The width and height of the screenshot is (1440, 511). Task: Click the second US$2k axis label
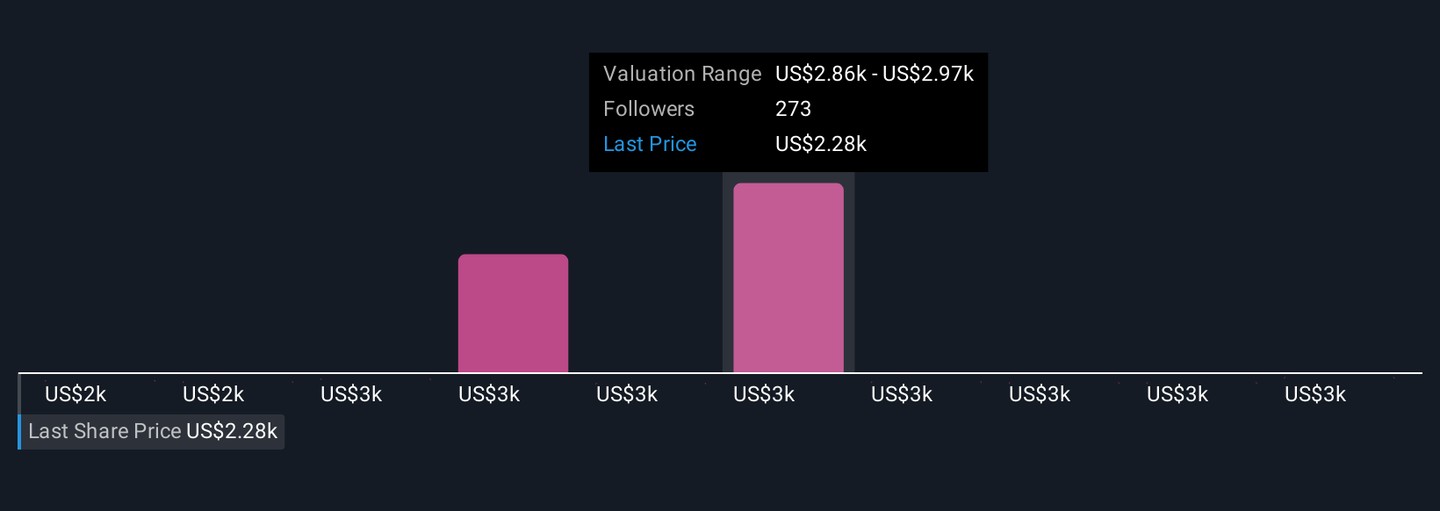(213, 395)
